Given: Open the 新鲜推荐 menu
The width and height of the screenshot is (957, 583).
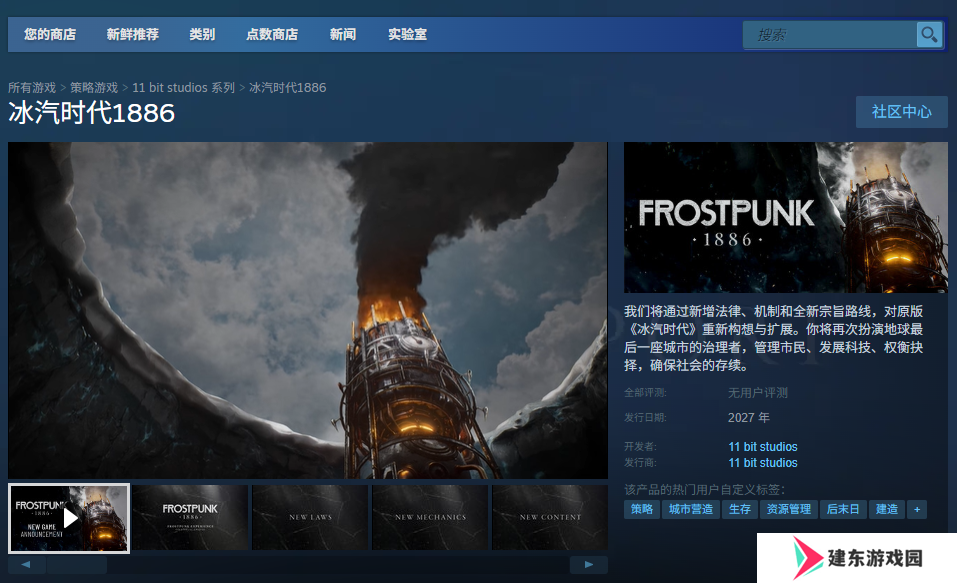Looking at the screenshot, I should (x=132, y=34).
